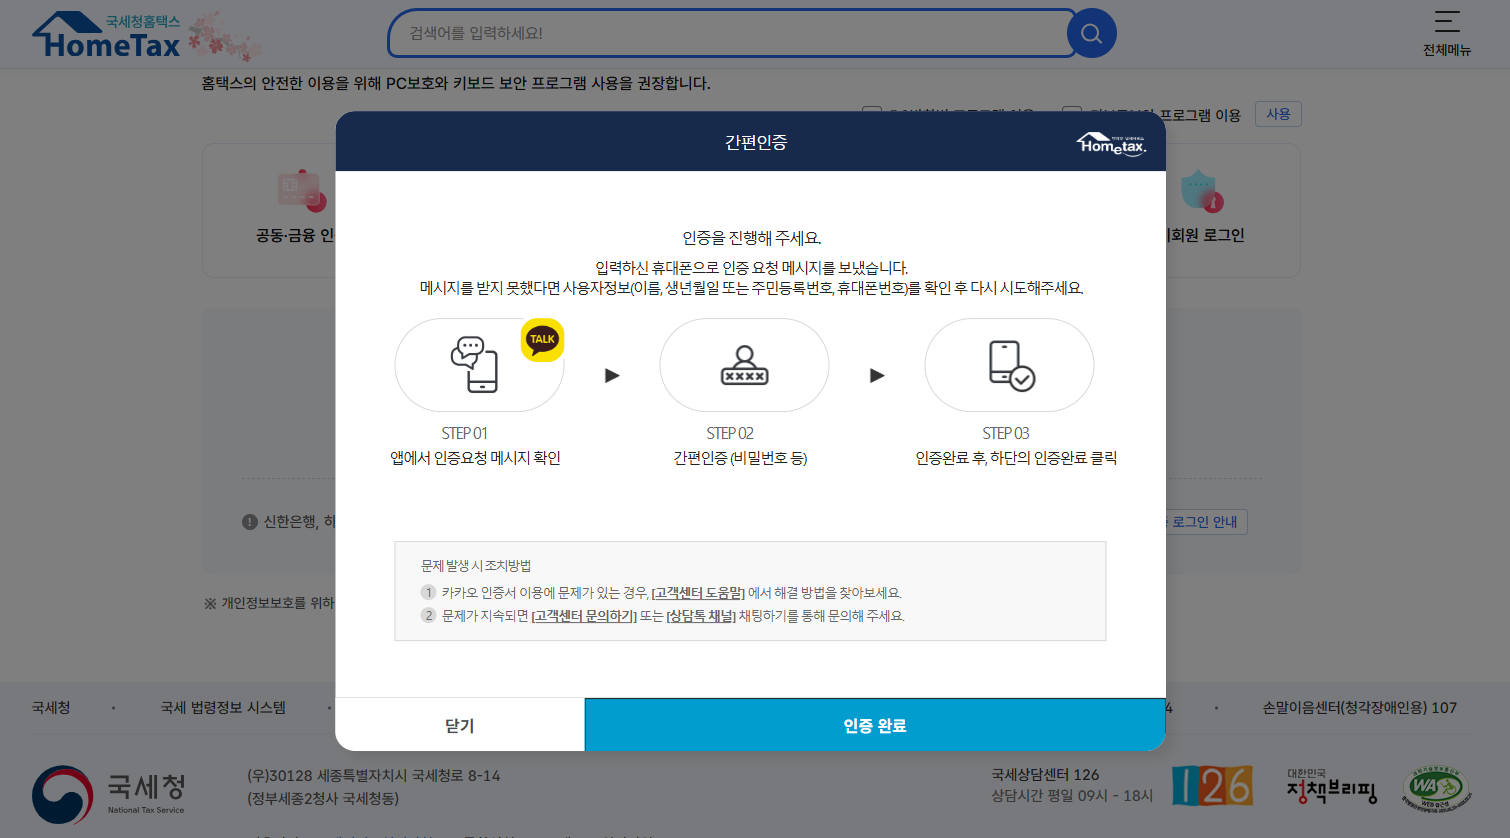Screen dimensions: 1510x838
Task: Click the 사용 button near security options
Action: [1278, 113]
